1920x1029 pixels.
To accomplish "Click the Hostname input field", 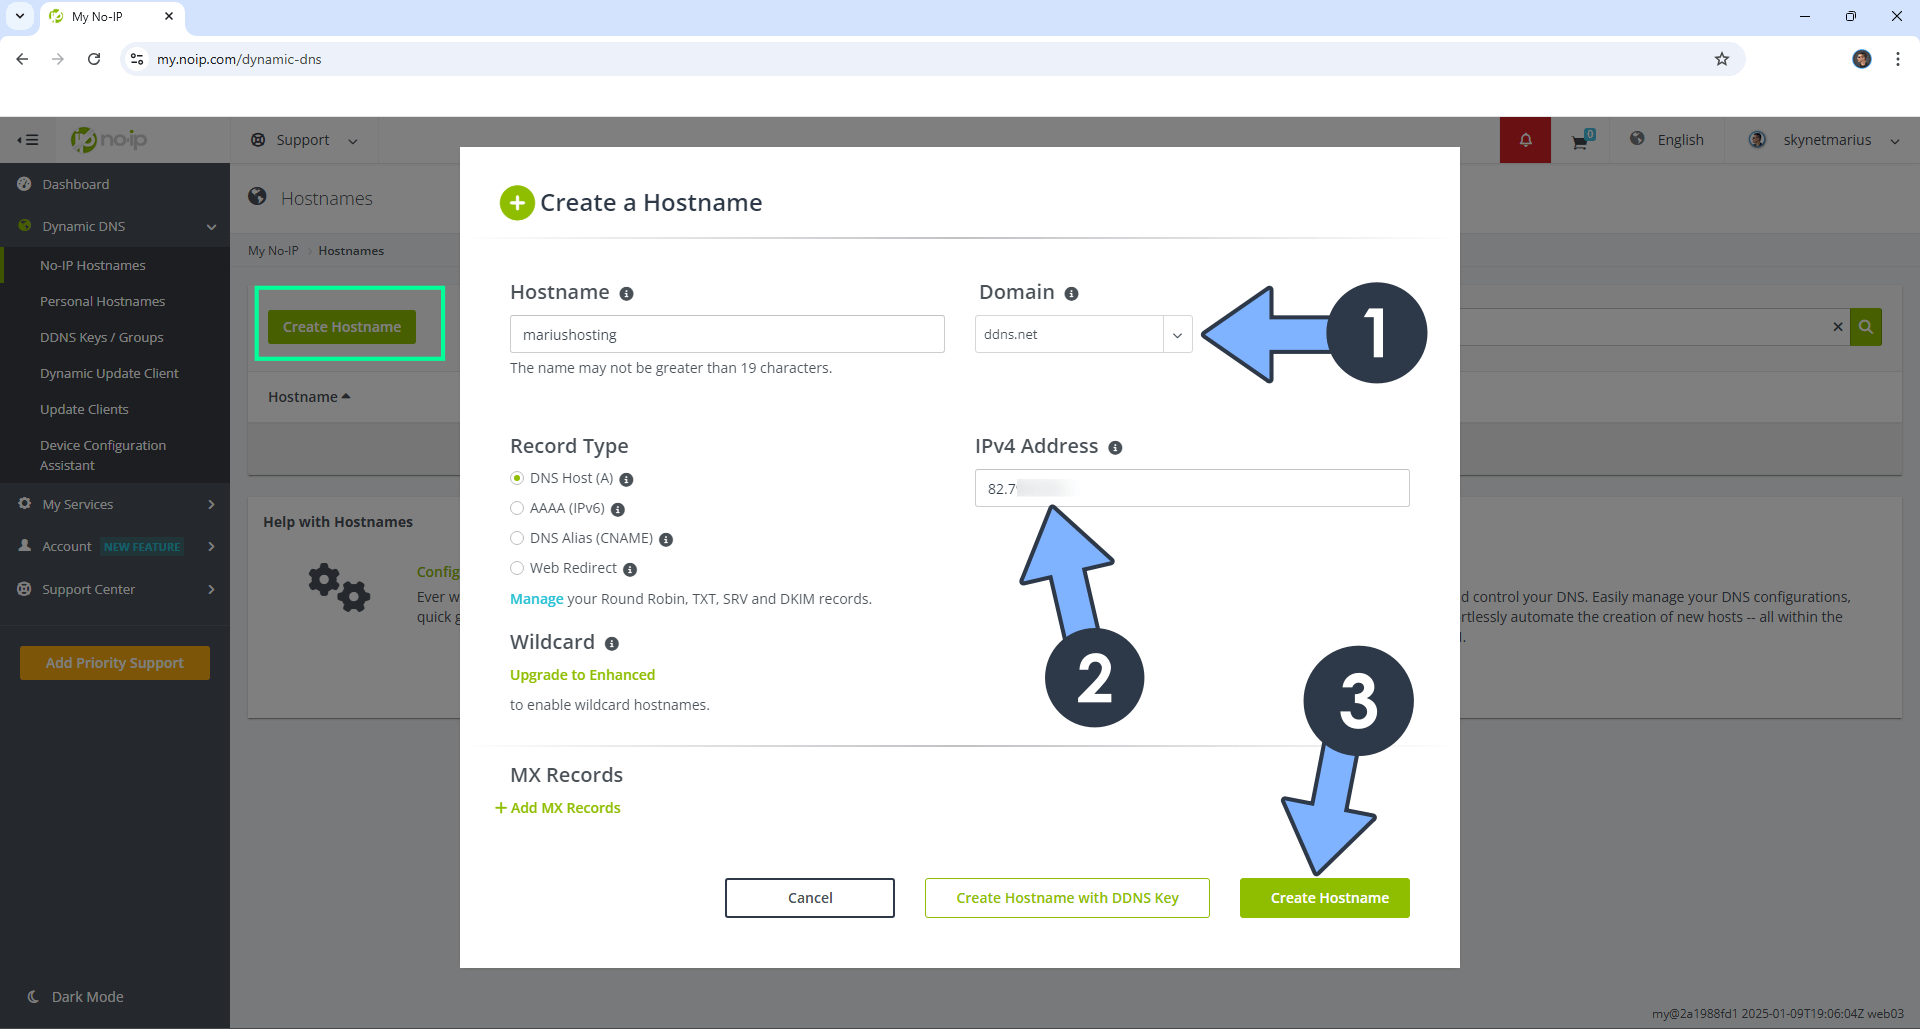I will coord(727,334).
